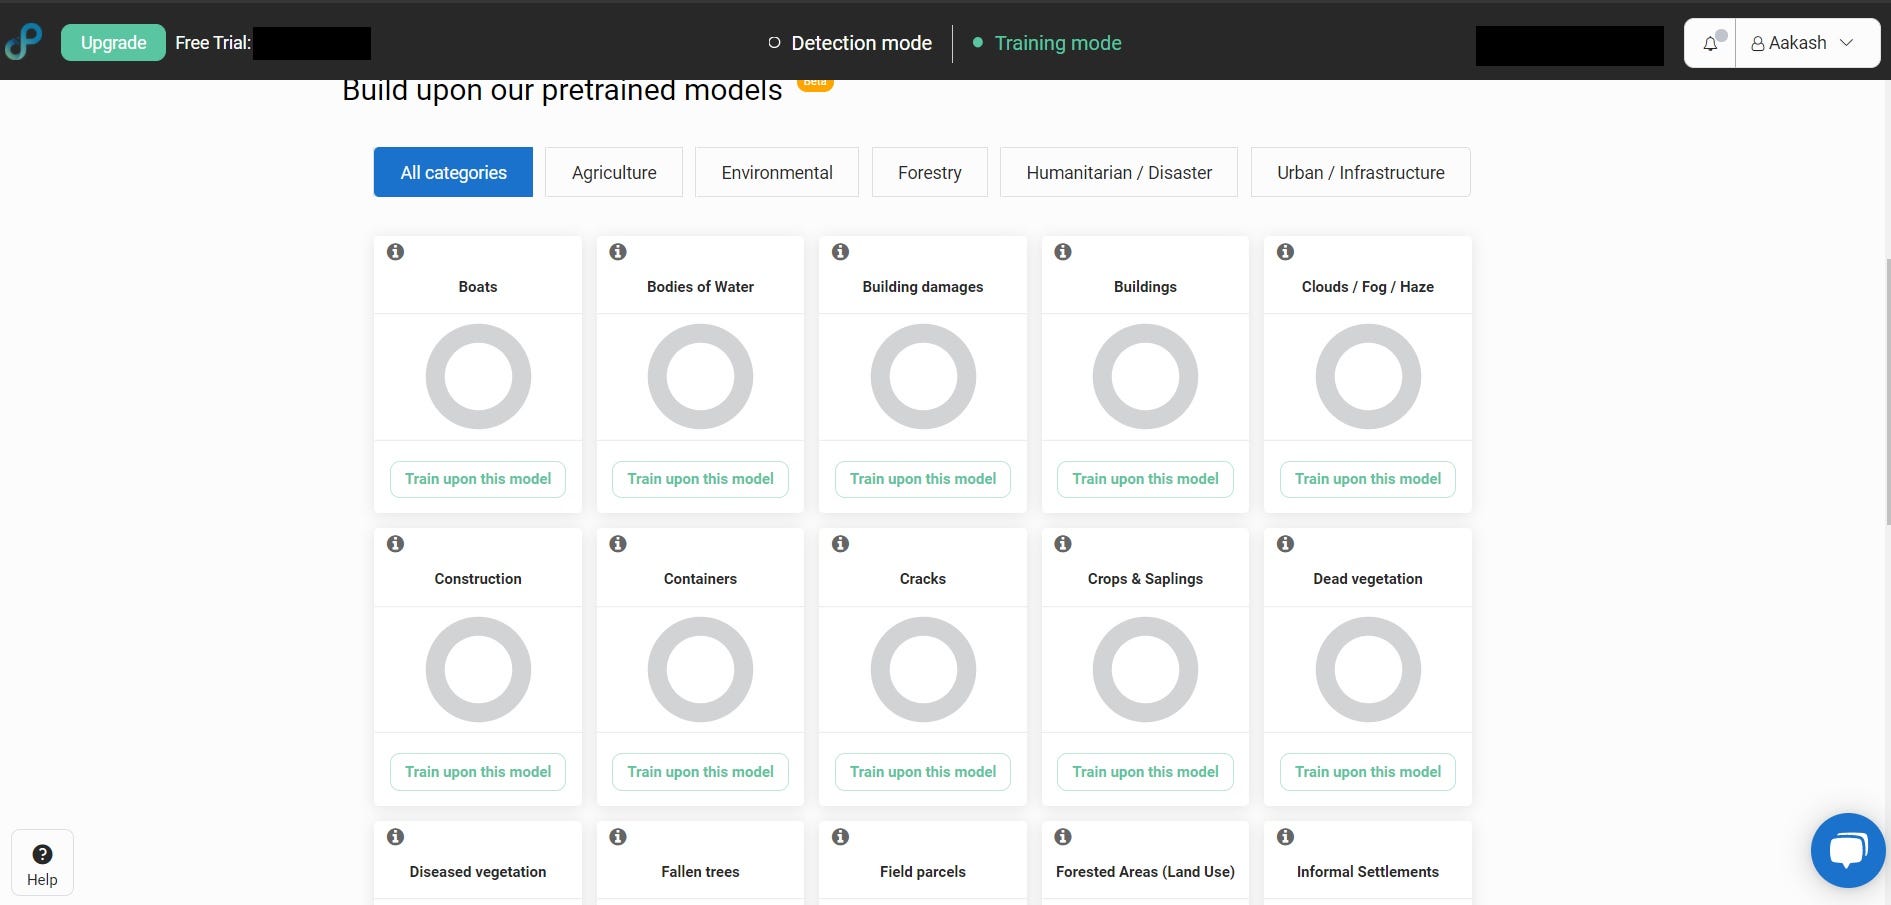Click the Help question mark icon
1891x905 pixels.
[x=42, y=854]
